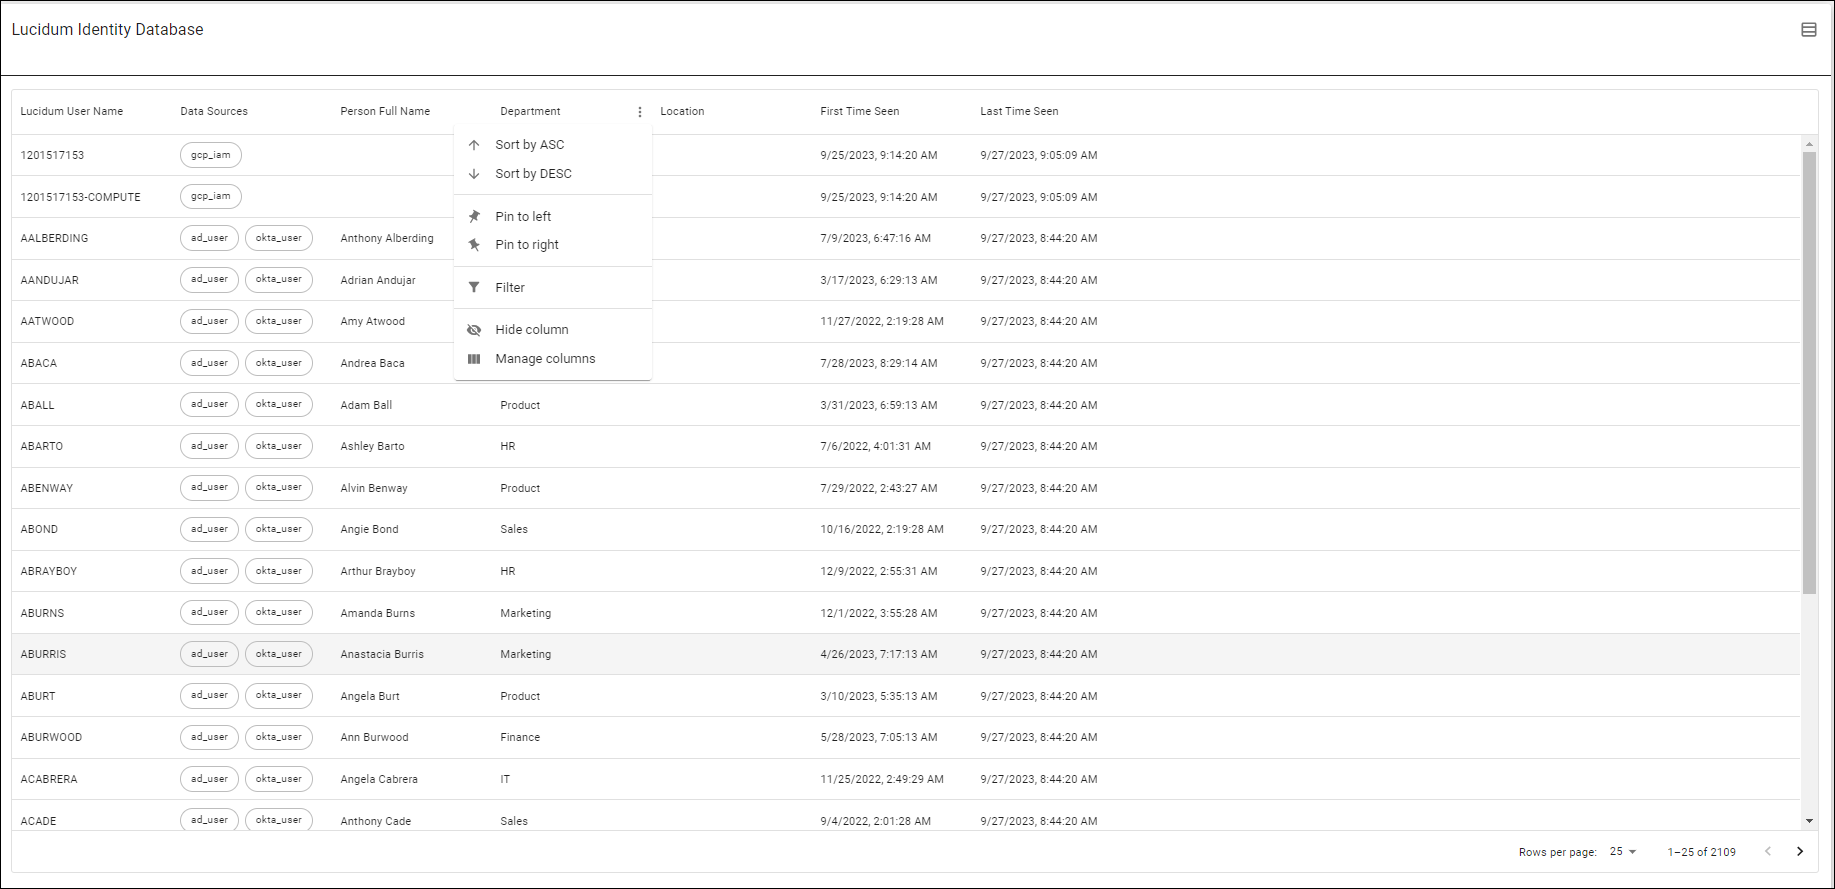The image size is (1835, 889).
Task: Click gcp_iam chip in 1201517153-COMPUTE row
Action: [x=211, y=197]
